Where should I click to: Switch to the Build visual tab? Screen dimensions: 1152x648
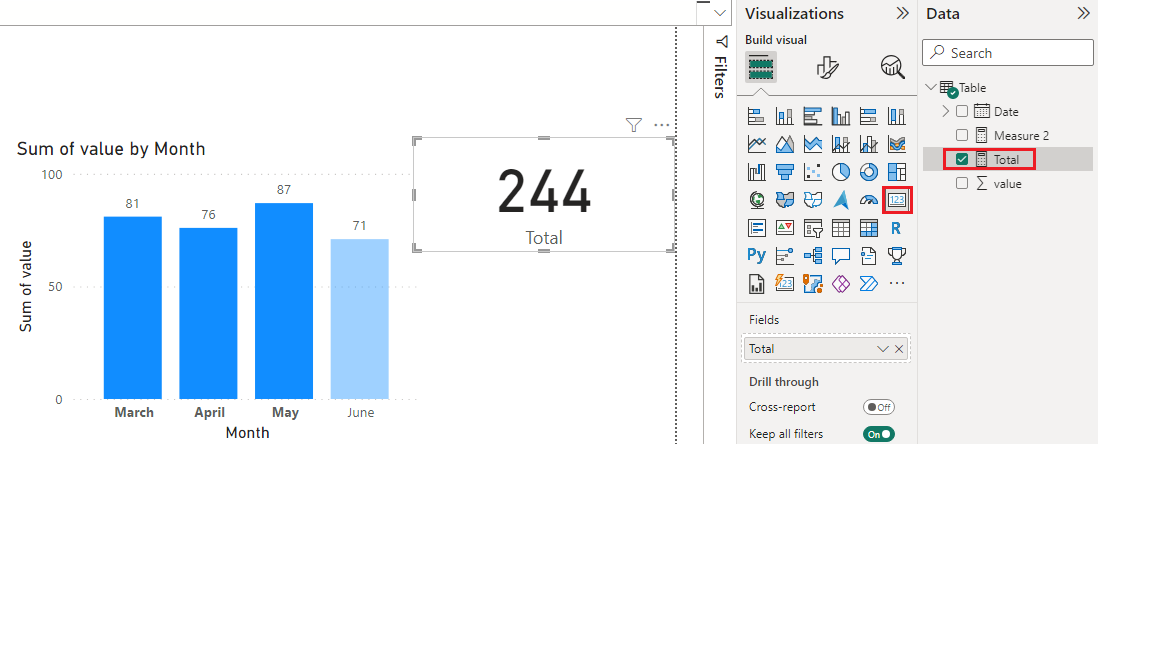click(x=760, y=68)
